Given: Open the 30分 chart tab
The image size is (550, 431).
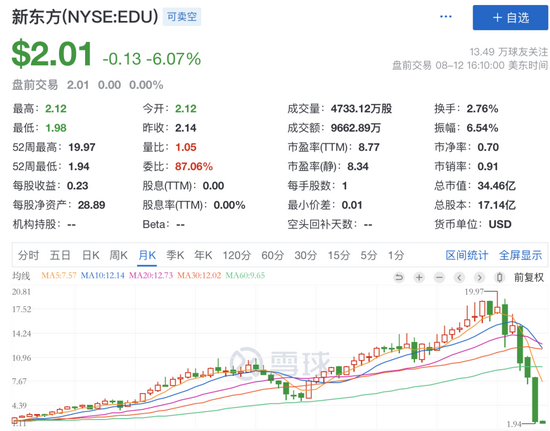Looking at the screenshot, I should tap(306, 255).
